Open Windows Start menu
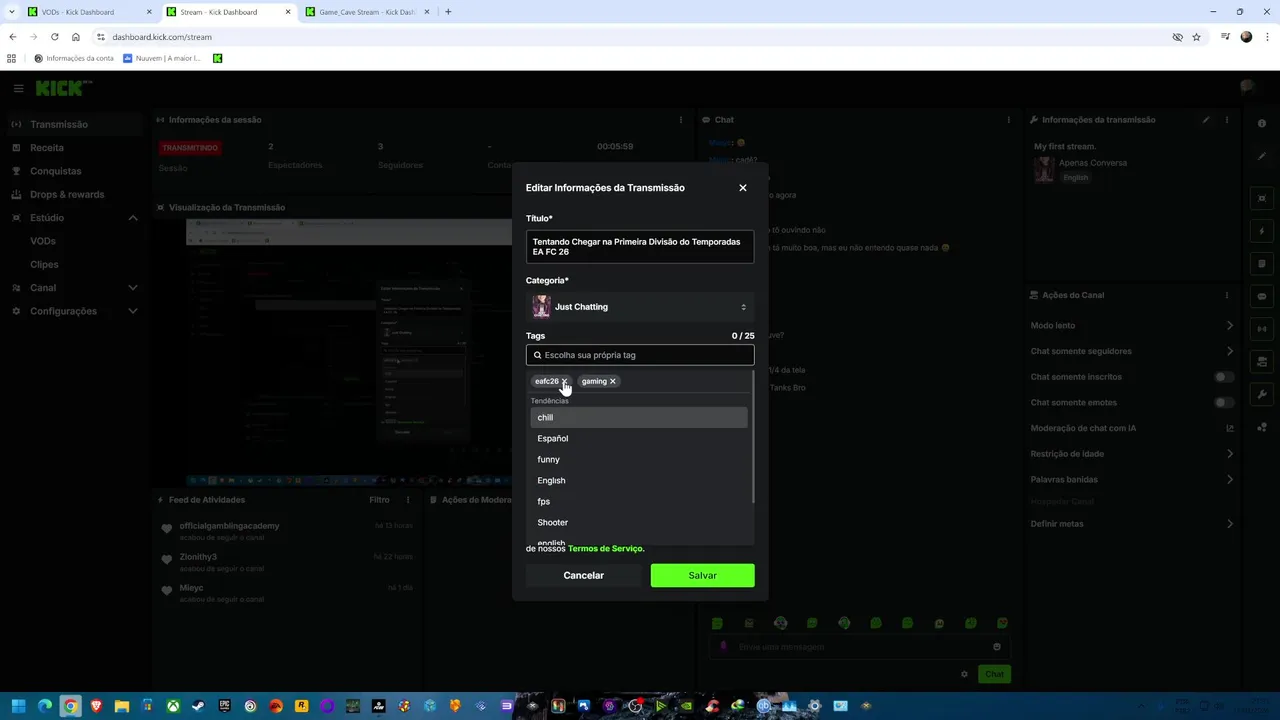The image size is (1280, 720). click(x=18, y=706)
